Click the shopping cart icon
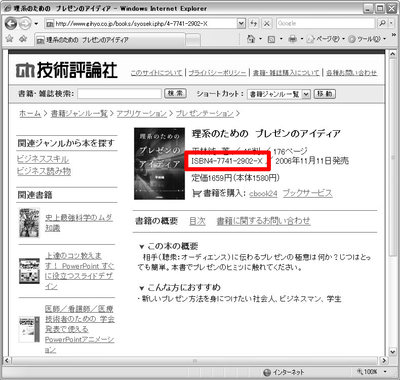 coord(197,193)
